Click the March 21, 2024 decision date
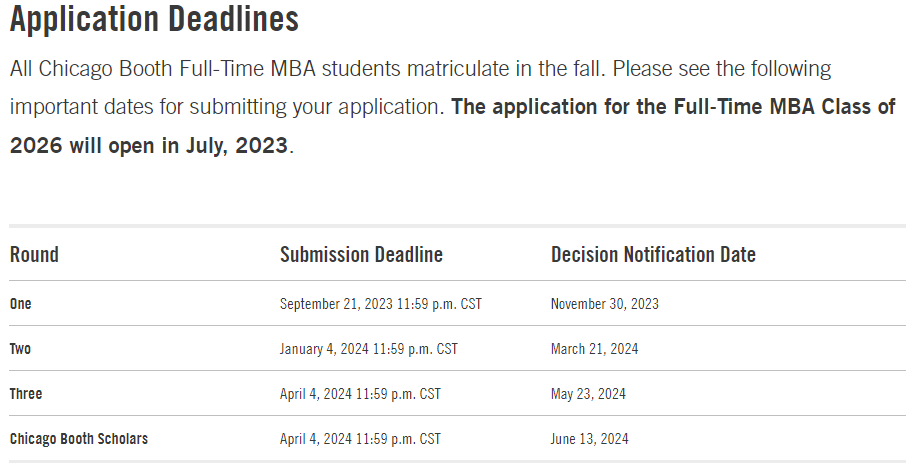The image size is (906, 463). pos(595,349)
